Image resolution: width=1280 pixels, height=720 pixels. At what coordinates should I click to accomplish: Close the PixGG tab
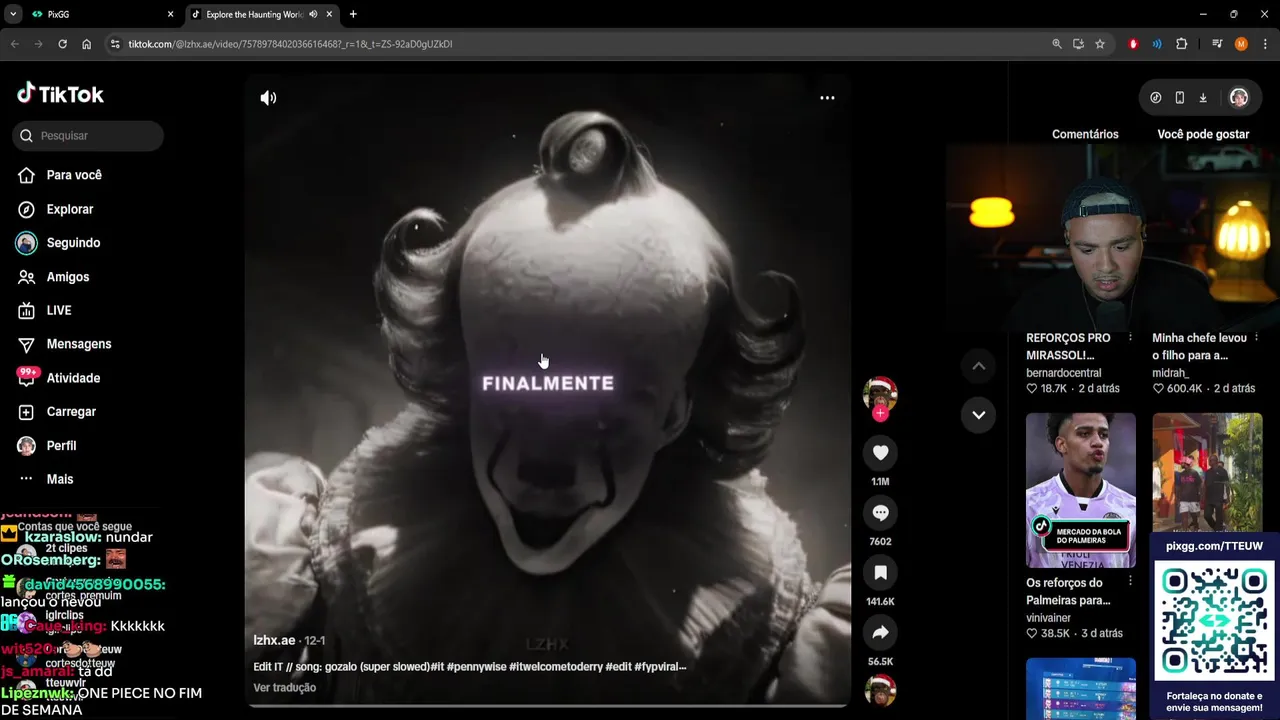(170, 14)
